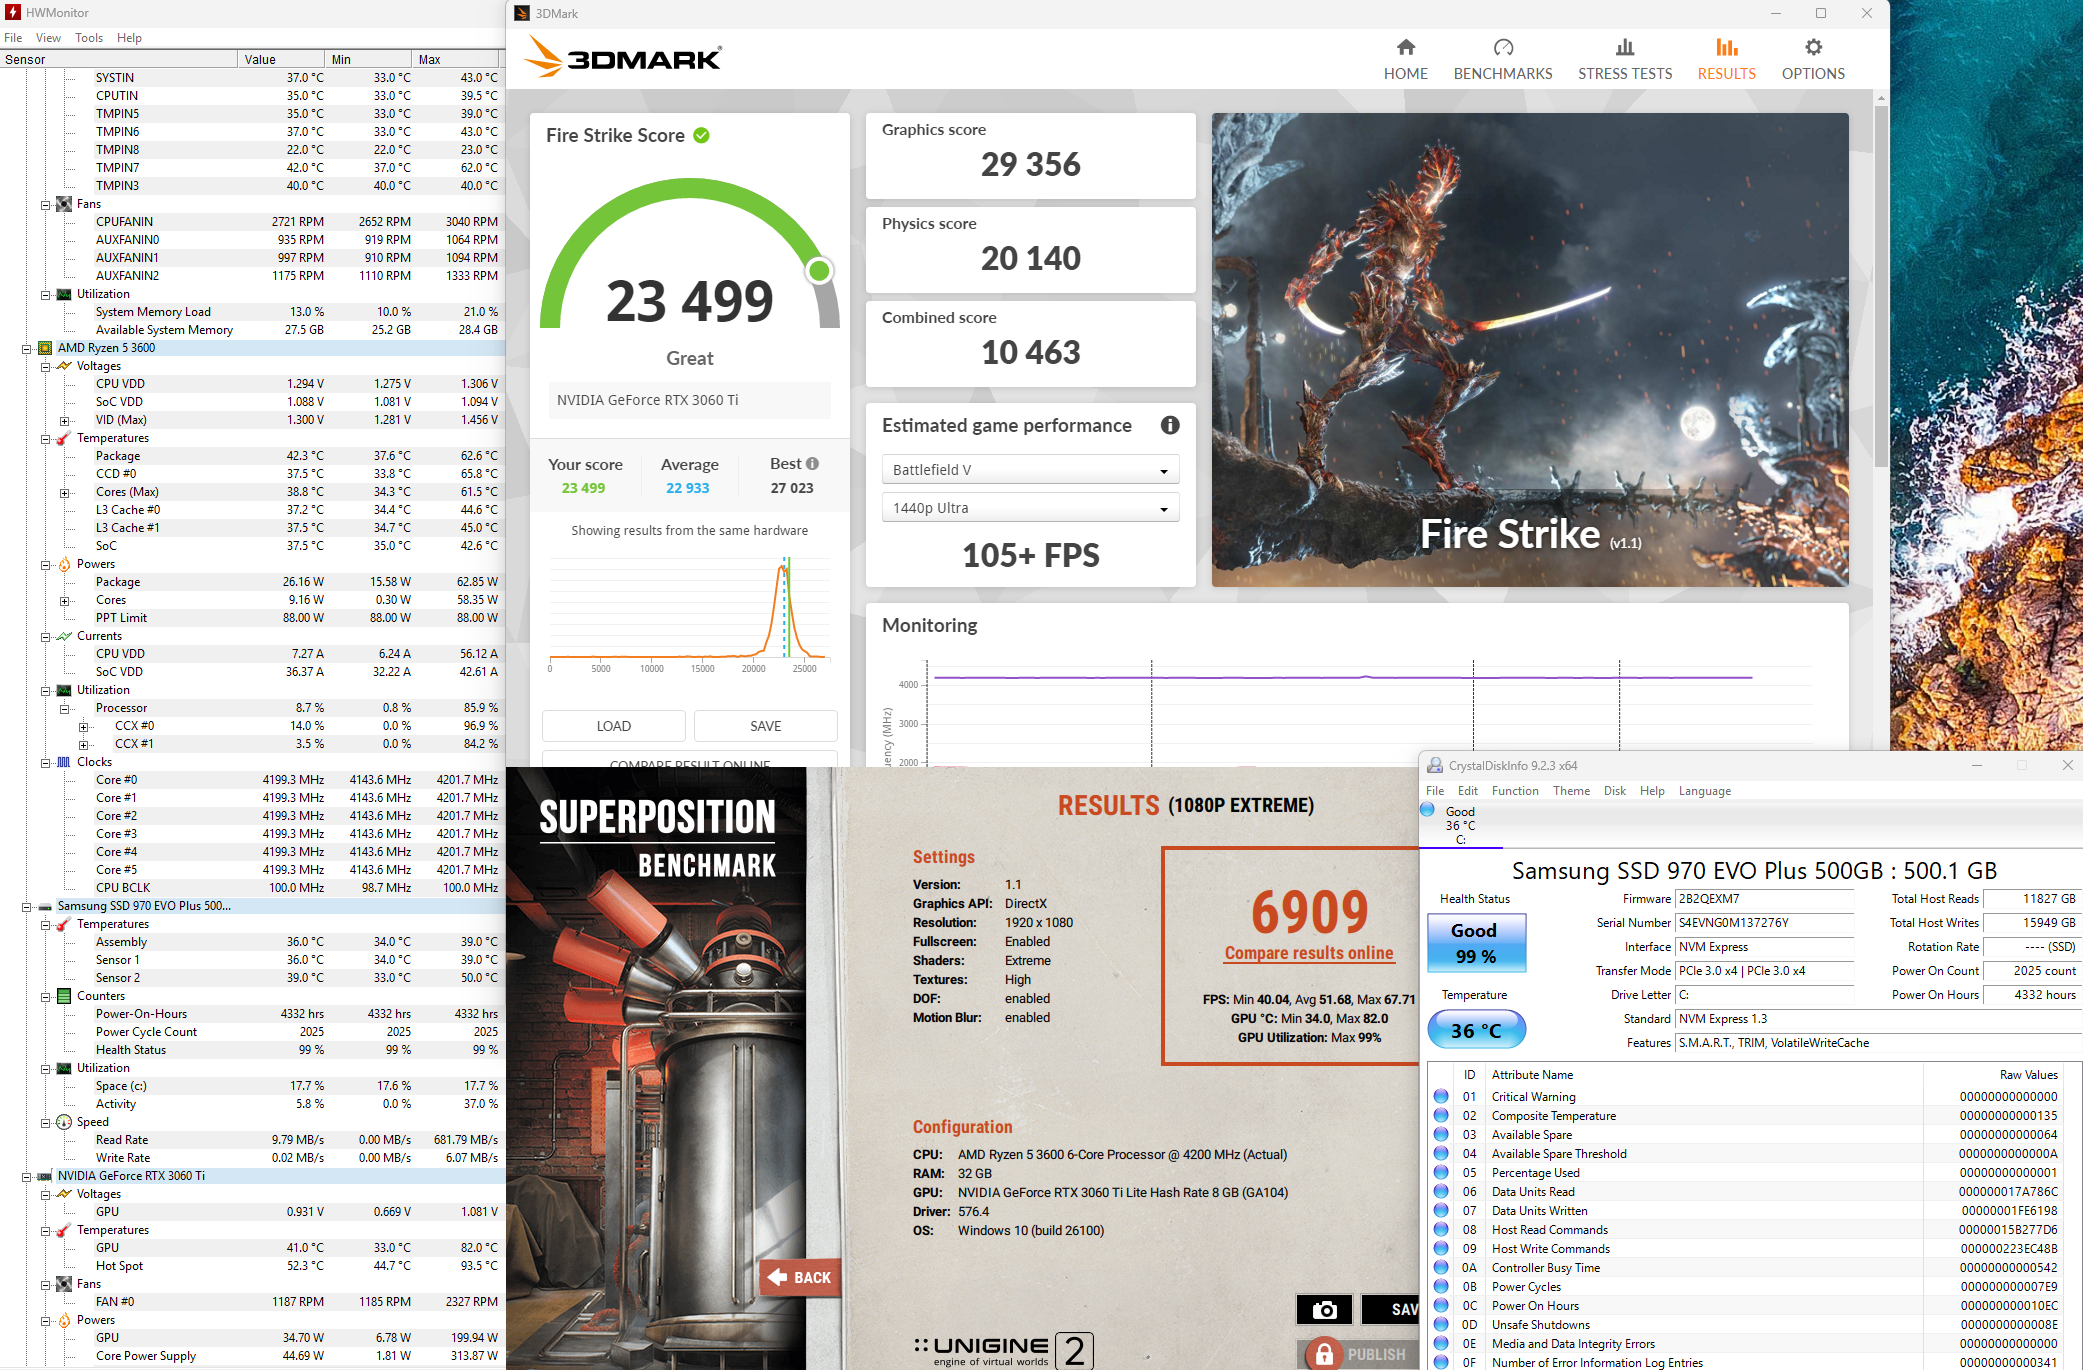2083x1370 pixels.
Task: Click the Average score 22 933 value
Action: (x=687, y=488)
